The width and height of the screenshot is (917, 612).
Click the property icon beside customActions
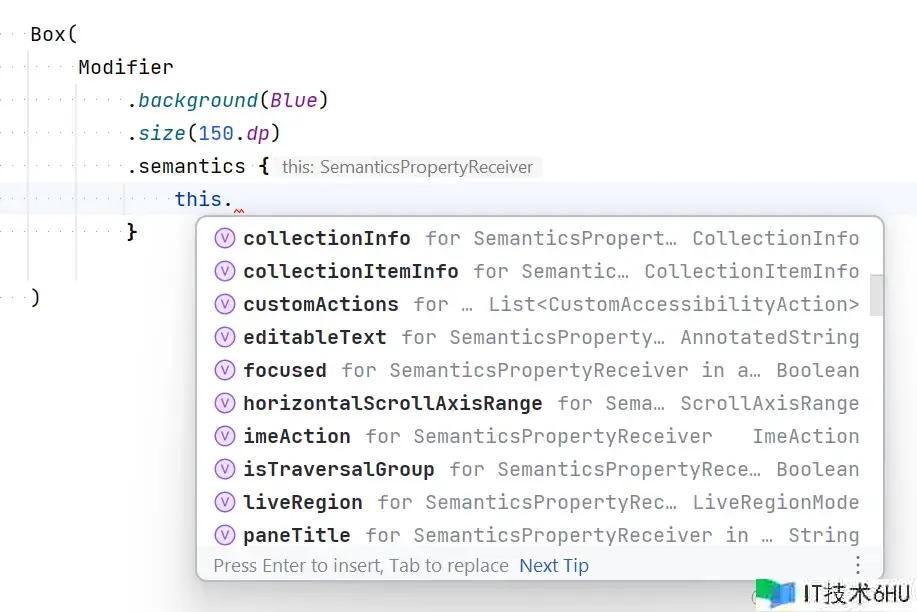pos(225,304)
